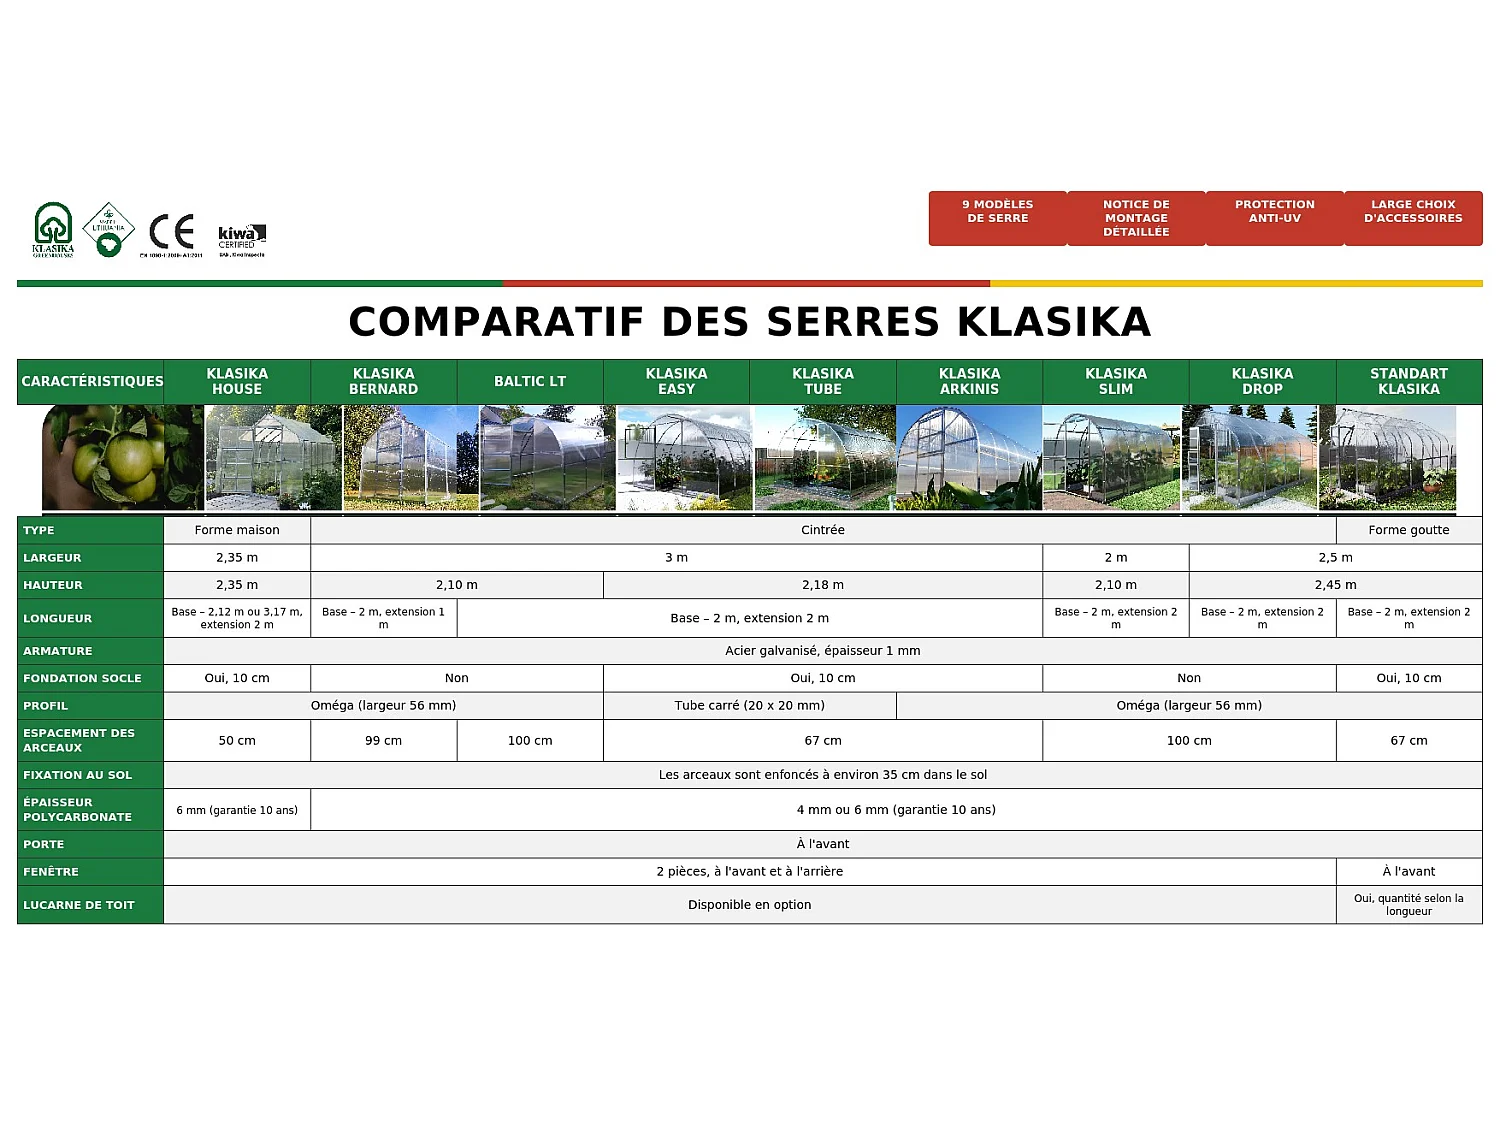This screenshot has width=1500, height=1125.
Task: Click the Klasika Greenhouse logo
Action: click(x=53, y=230)
